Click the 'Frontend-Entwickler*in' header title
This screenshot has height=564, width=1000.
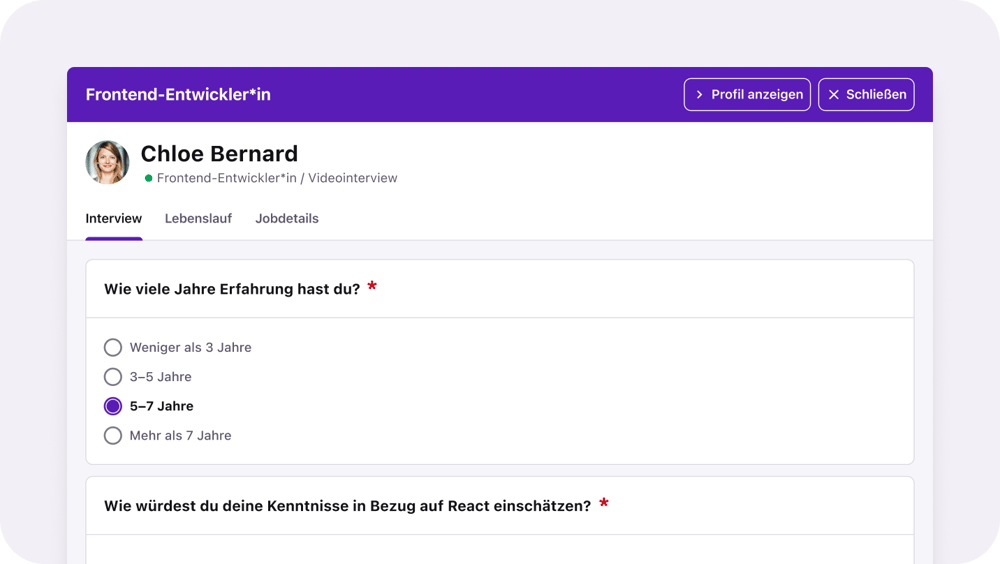(178, 95)
